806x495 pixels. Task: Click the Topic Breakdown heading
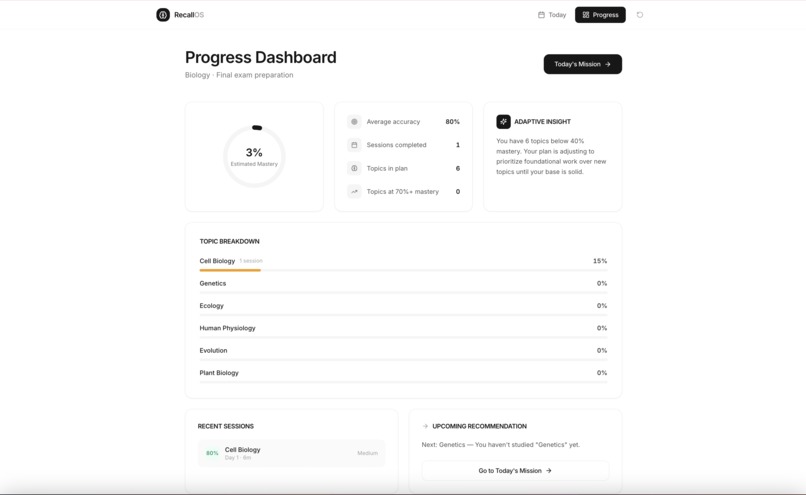point(229,242)
